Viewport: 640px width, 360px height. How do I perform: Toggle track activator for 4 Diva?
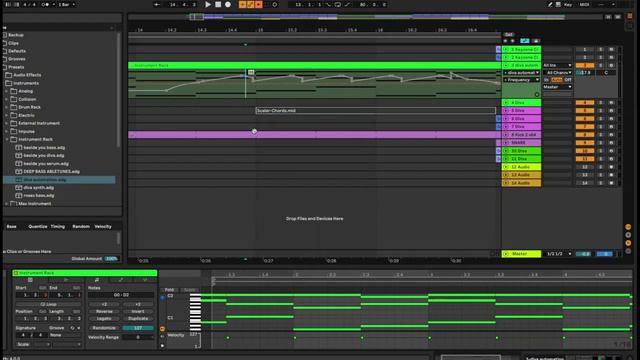point(584,103)
